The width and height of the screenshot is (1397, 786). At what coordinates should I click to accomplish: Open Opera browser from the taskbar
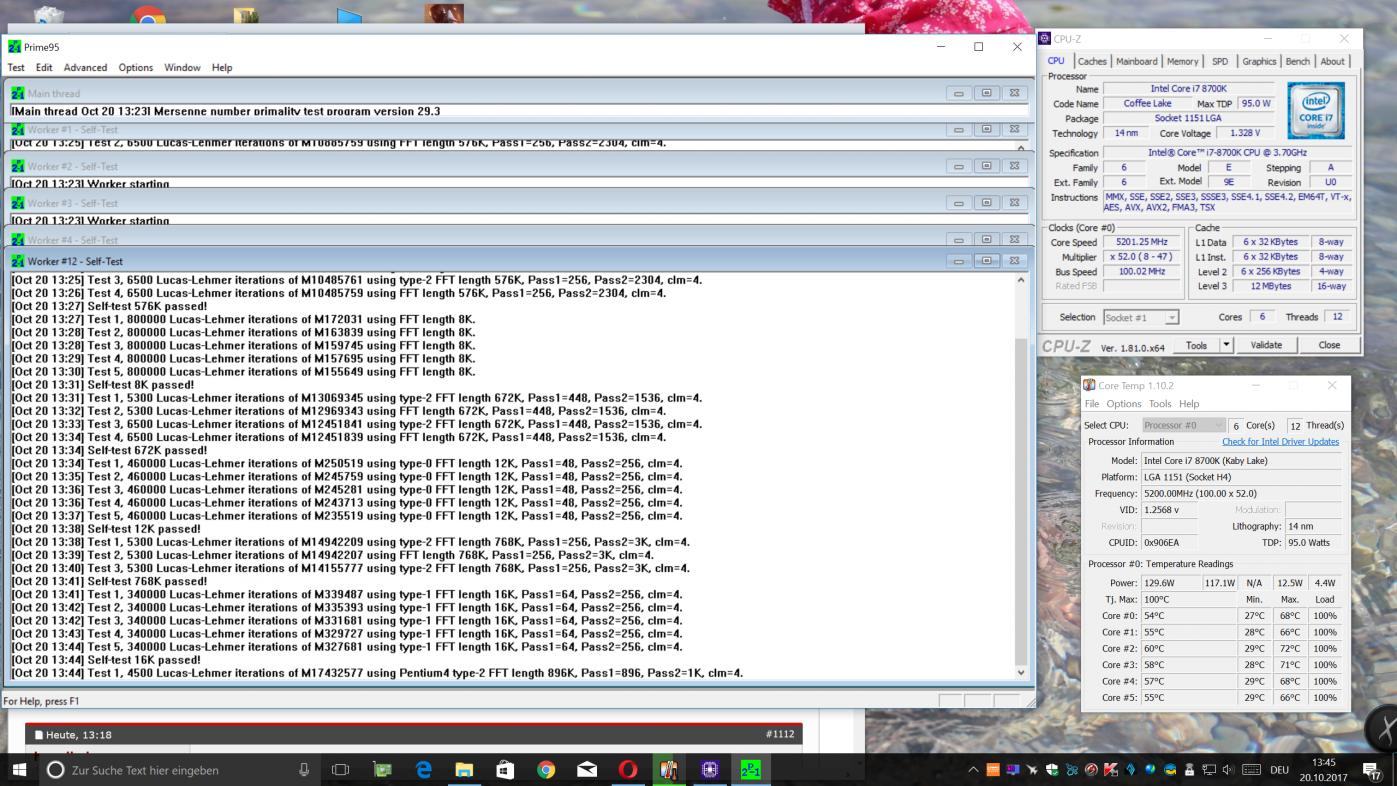(628, 769)
